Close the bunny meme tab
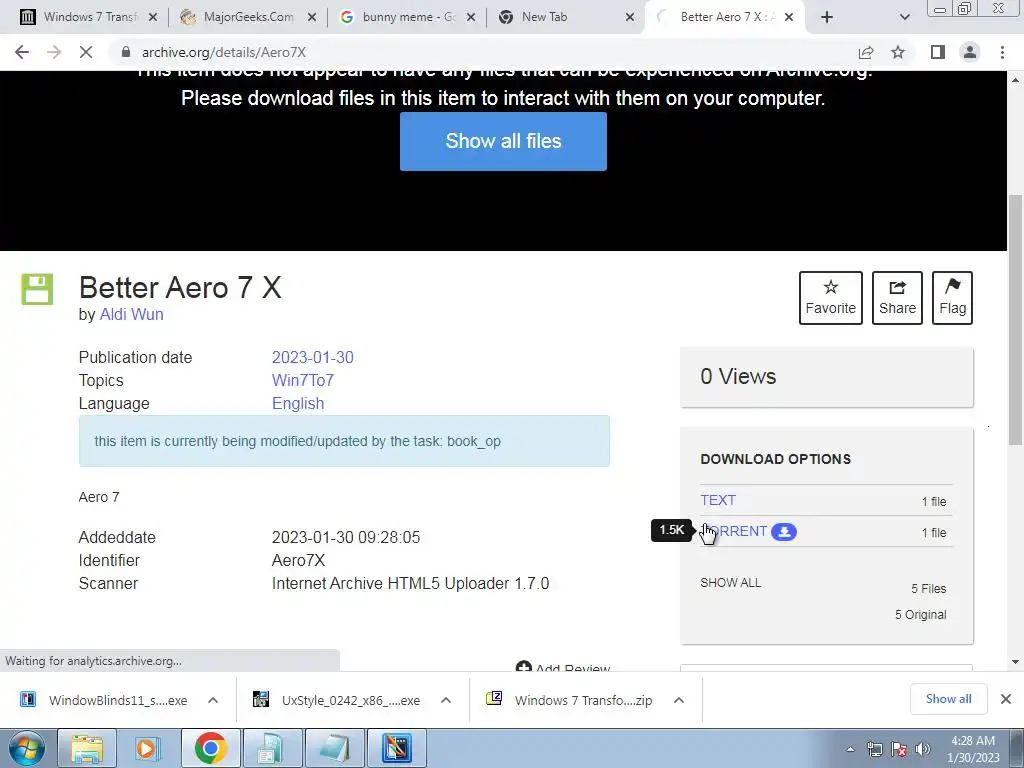1024x768 pixels. click(x=471, y=18)
